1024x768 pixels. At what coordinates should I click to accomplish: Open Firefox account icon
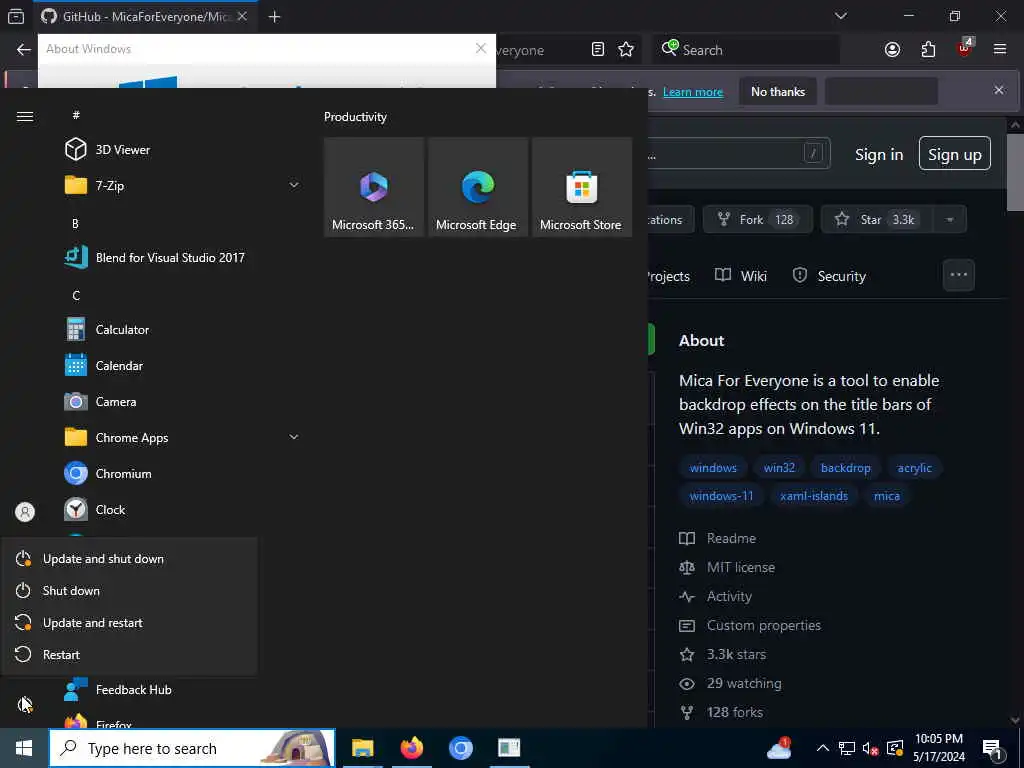click(x=892, y=50)
